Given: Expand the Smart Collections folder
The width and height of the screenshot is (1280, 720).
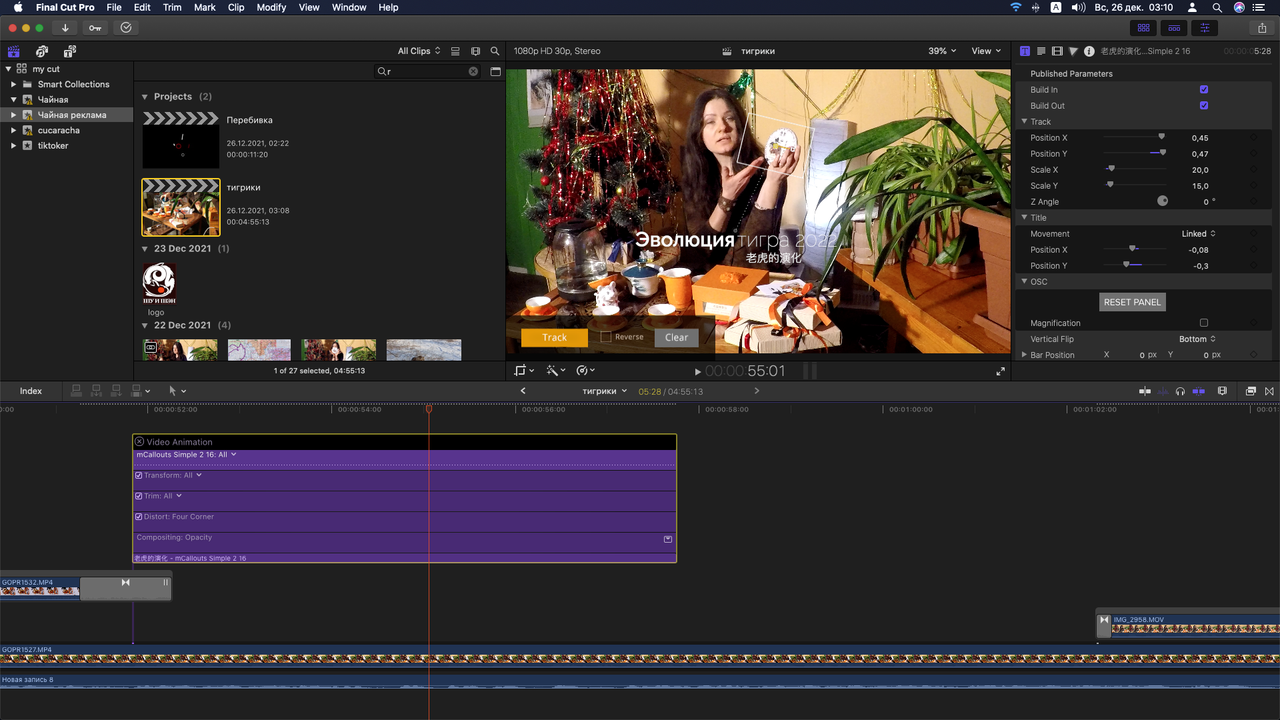Looking at the screenshot, I should click(x=14, y=84).
